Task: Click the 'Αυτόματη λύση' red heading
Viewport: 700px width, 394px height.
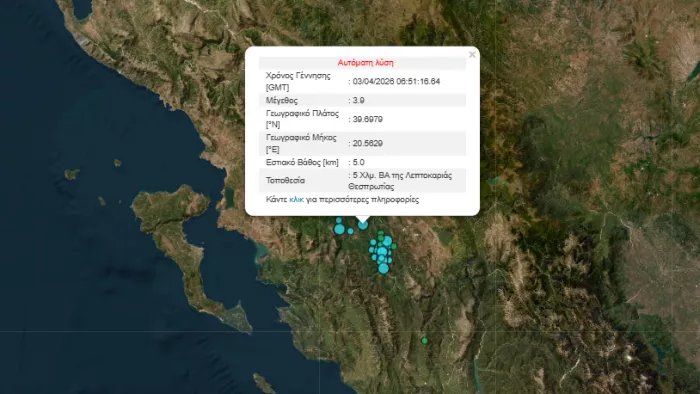Action: [365, 62]
